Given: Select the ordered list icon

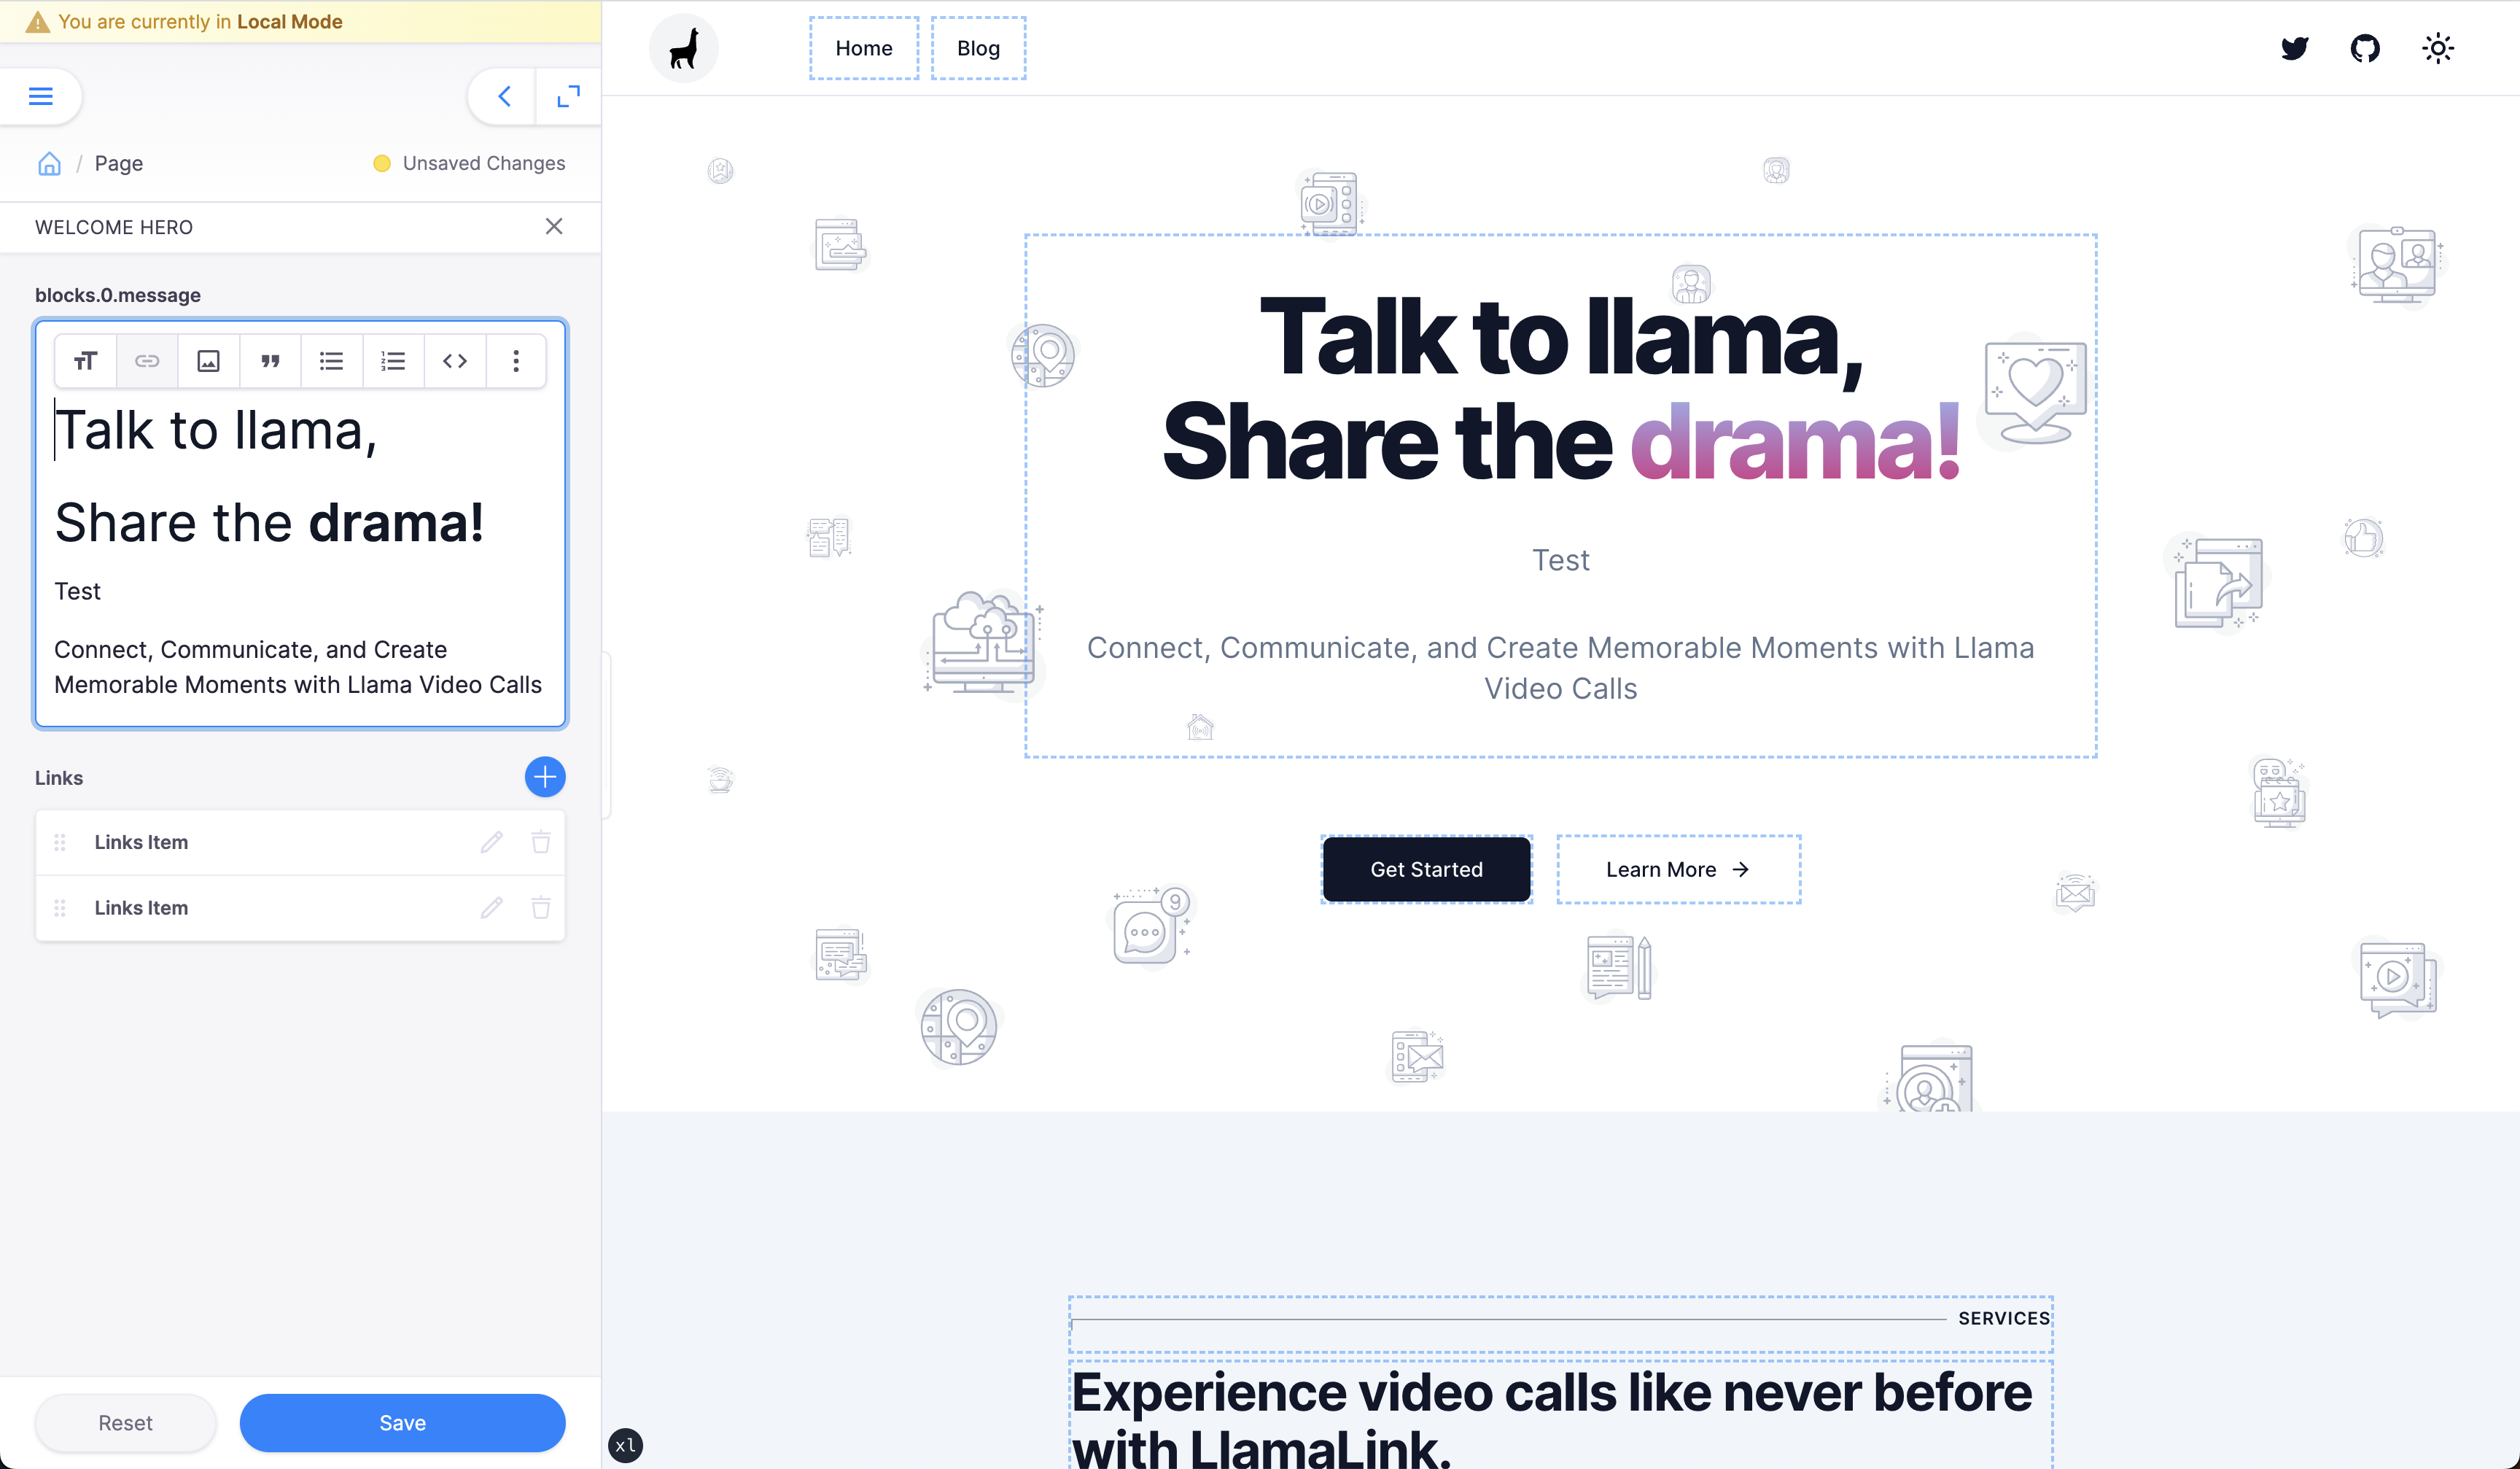Looking at the screenshot, I should point(392,362).
